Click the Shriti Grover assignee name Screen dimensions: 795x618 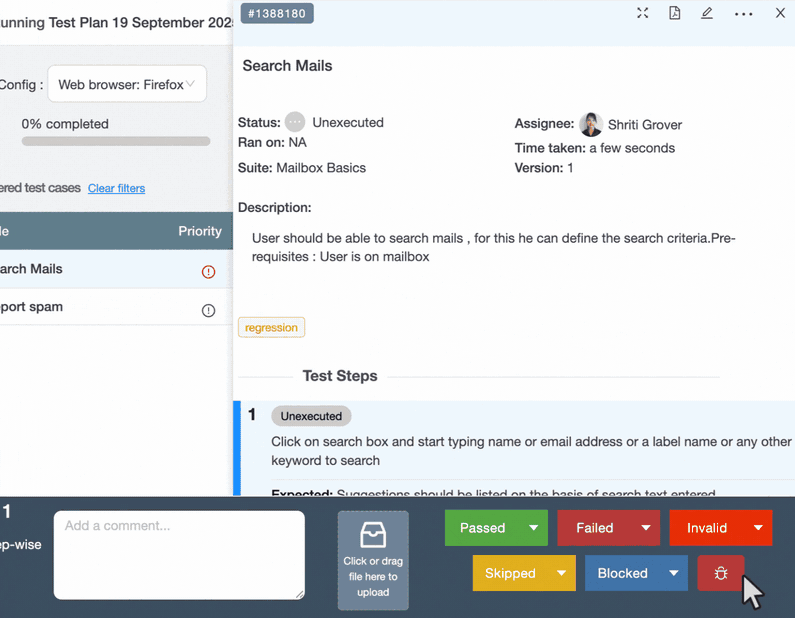(x=644, y=125)
